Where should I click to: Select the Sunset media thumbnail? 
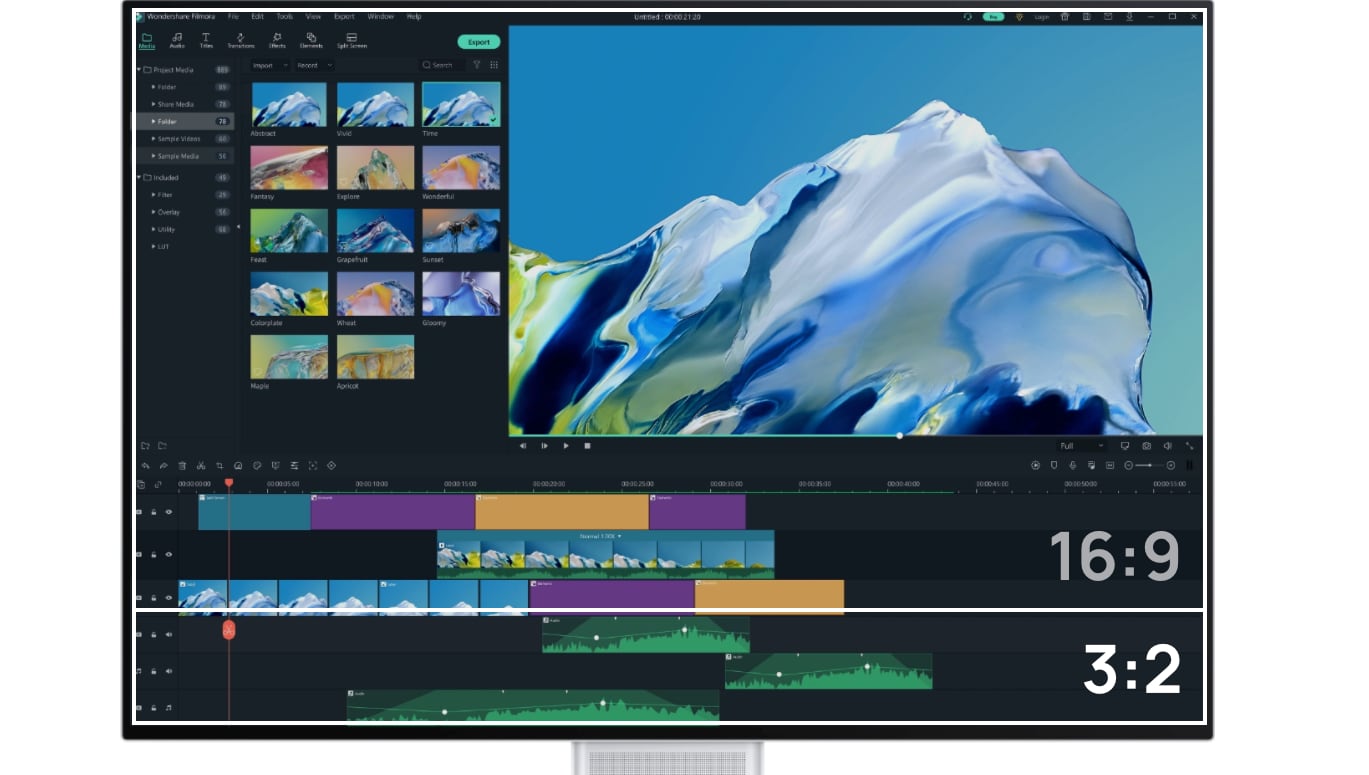click(461, 230)
